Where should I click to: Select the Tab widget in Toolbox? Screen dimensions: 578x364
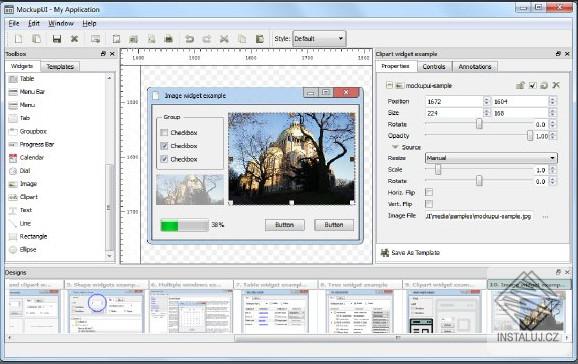pos(19,118)
